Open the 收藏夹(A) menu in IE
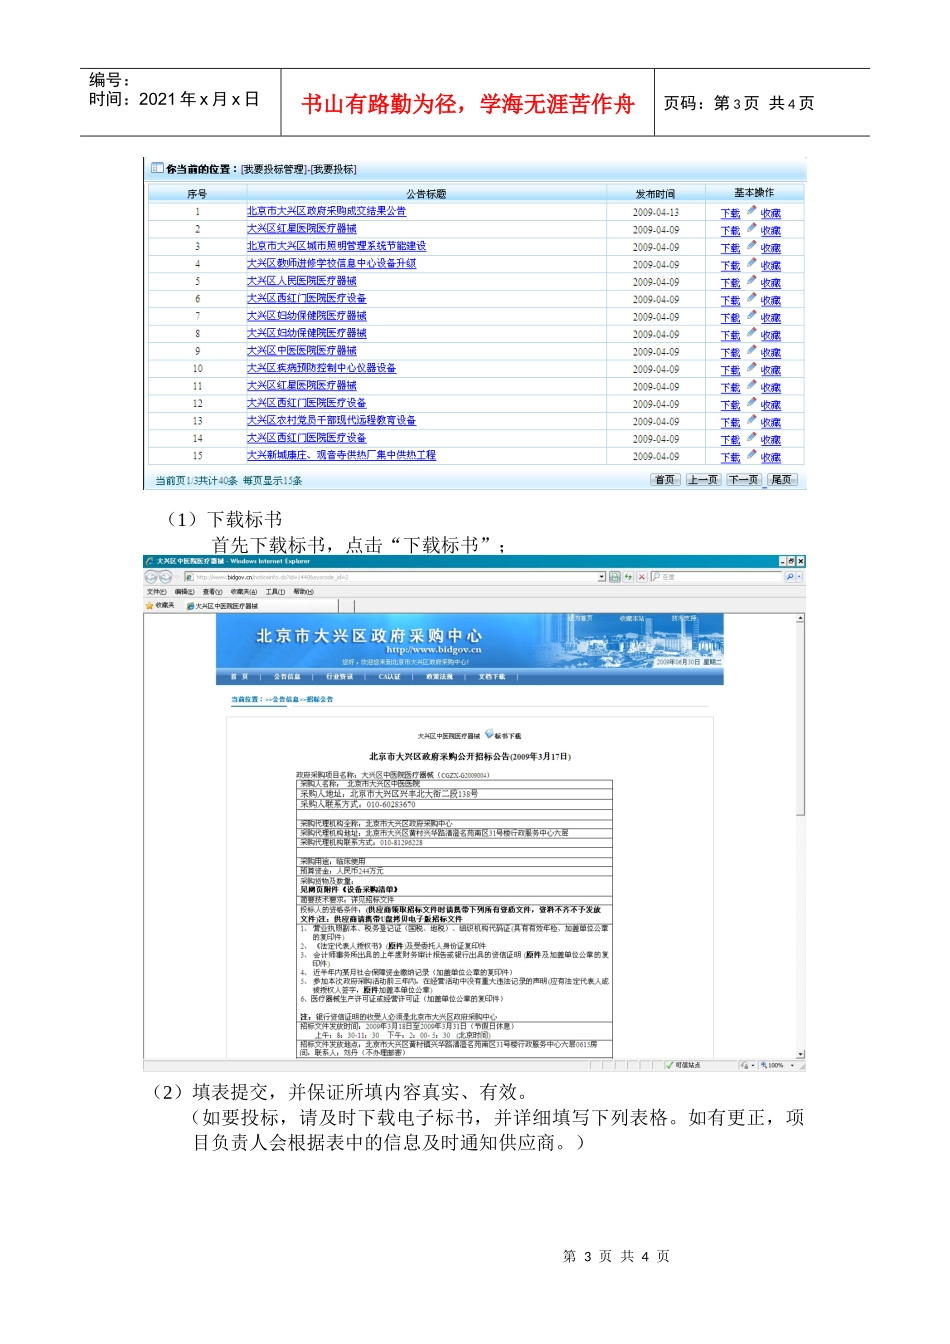Image resolution: width=950 pixels, height=1344 pixels. point(244,592)
